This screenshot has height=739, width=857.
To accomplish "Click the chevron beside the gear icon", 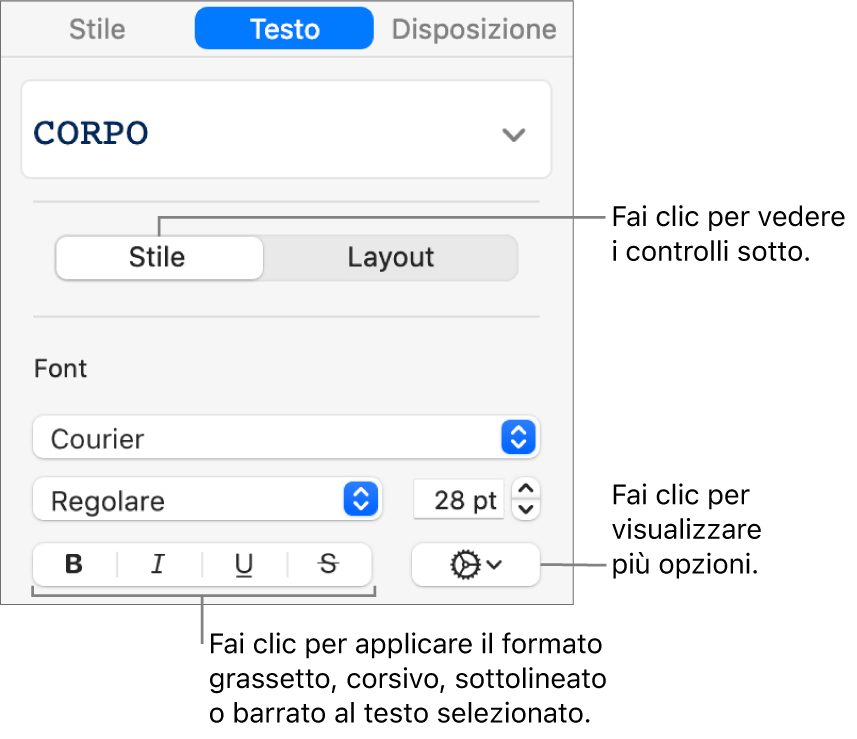I will pyautogui.click(x=495, y=565).
